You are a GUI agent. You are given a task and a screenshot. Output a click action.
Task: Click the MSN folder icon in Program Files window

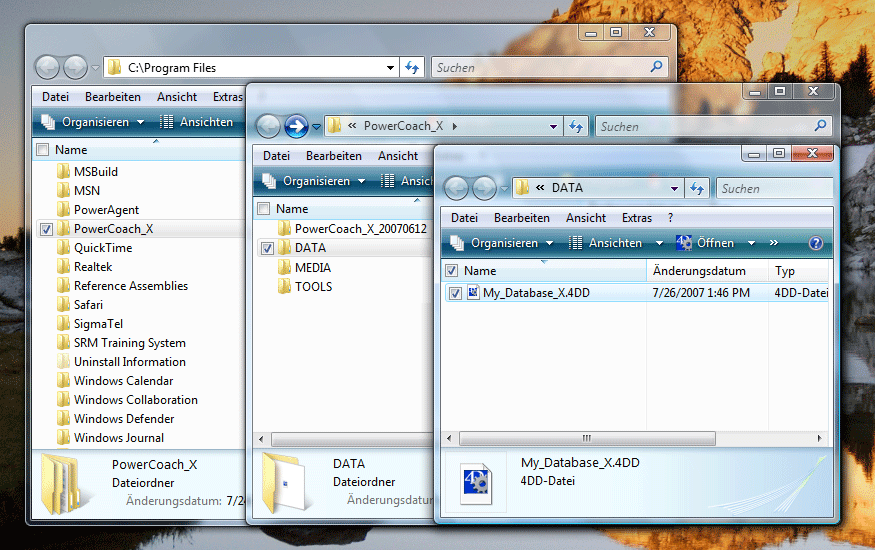coord(64,190)
